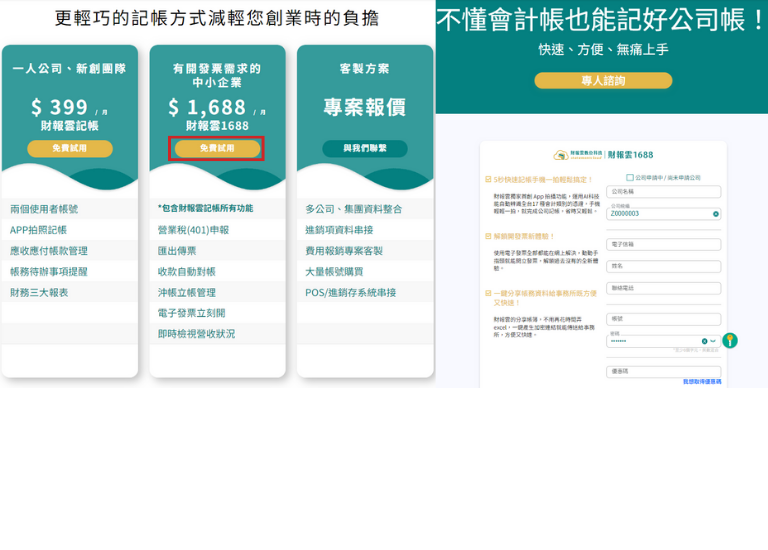Screen dimensions: 768x550
Task: Click the 沖帳立帳管理 feature row
Action: (x=217, y=292)
